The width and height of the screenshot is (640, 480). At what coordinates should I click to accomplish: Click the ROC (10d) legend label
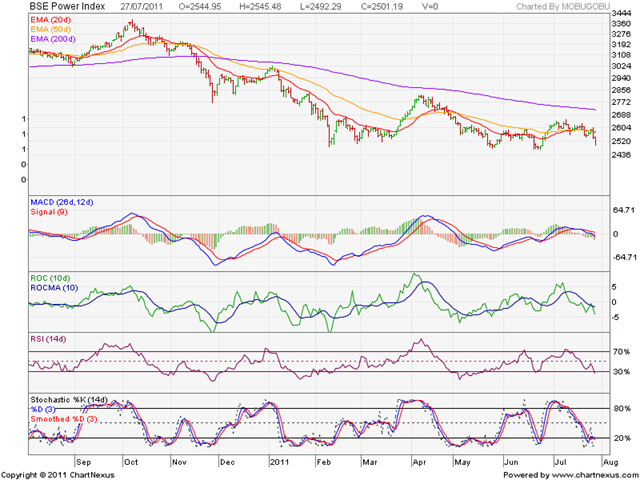pos(50,278)
